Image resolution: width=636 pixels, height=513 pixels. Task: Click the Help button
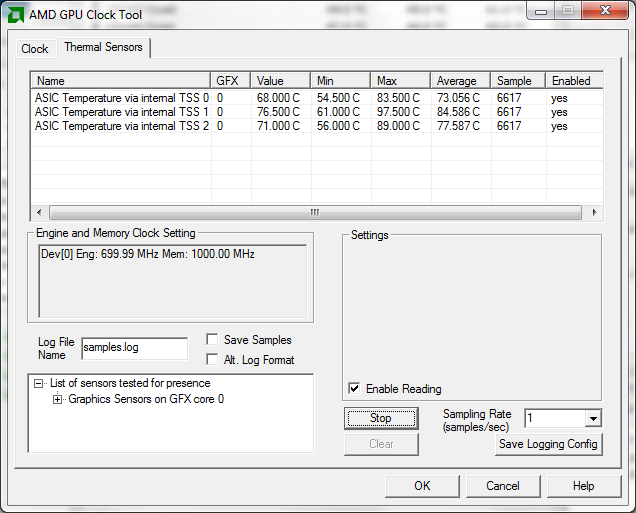tap(584, 486)
